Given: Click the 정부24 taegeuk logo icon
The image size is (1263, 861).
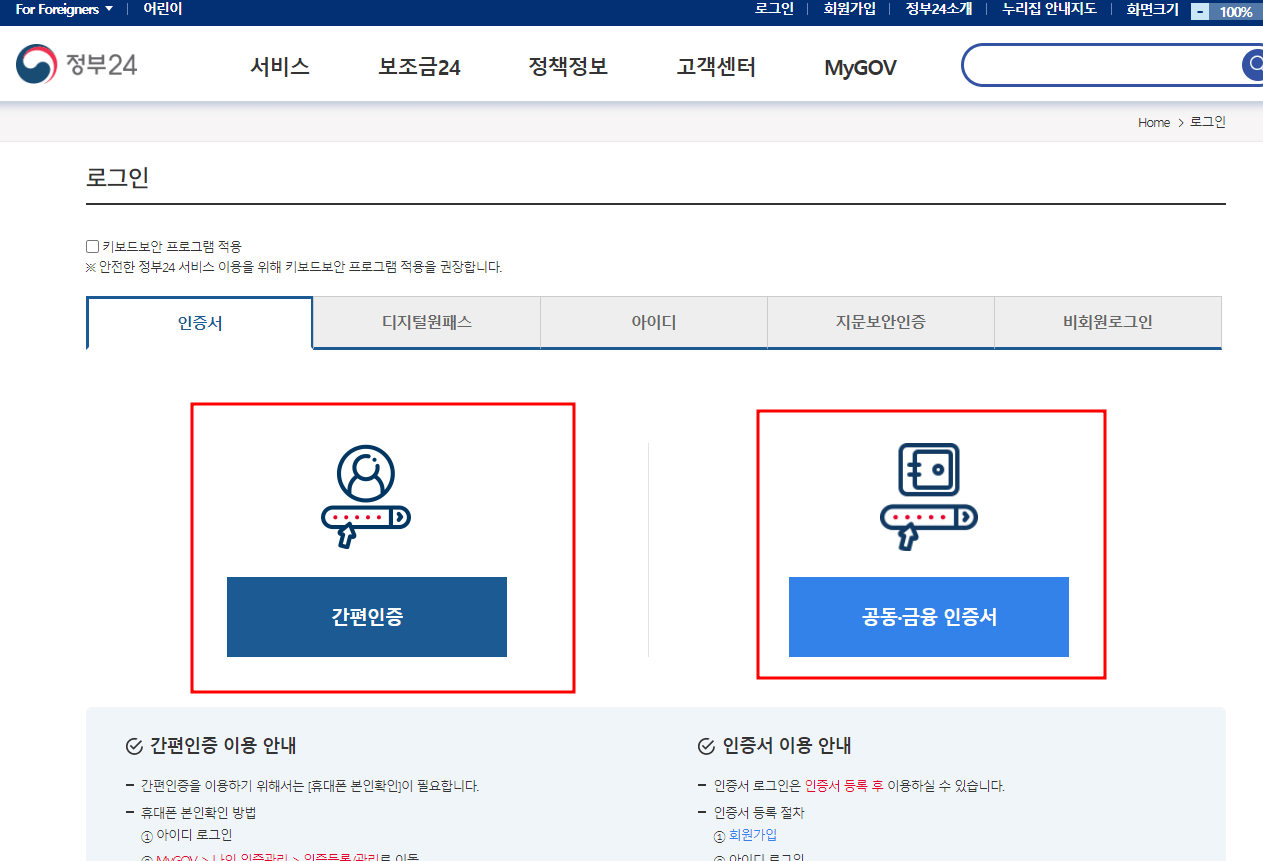Looking at the screenshot, I should pos(38,63).
